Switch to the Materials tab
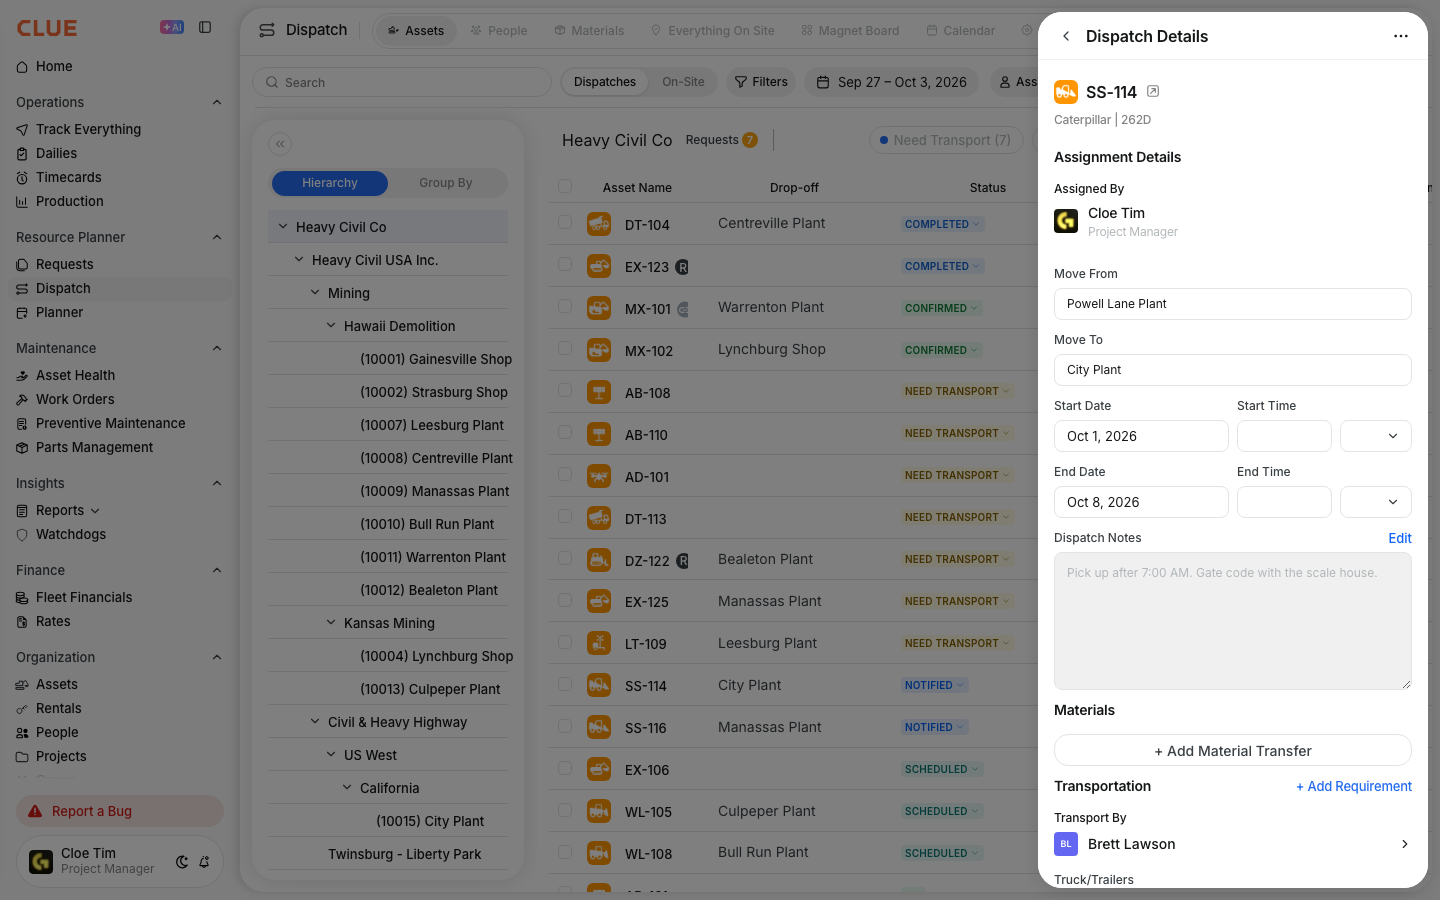Image resolution: width=1440 pixels, height=900 pixels. [x=589, y=31]
